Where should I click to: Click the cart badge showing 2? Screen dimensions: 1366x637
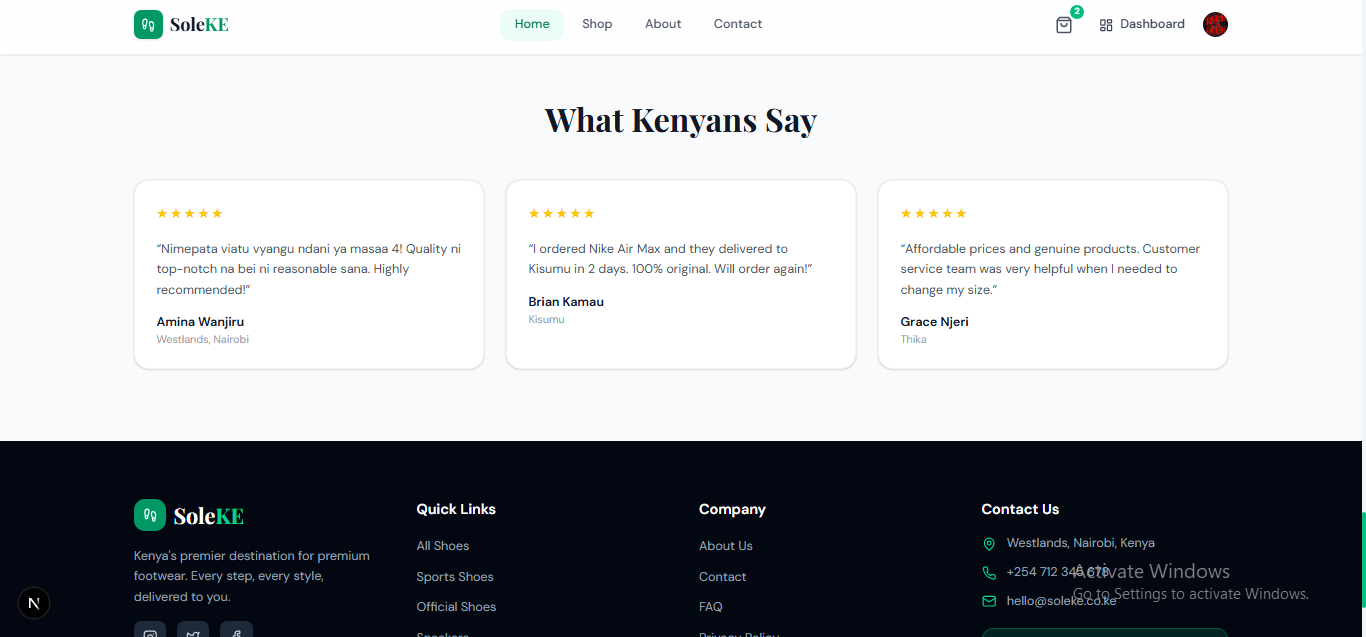click(x=1077, y=12)
